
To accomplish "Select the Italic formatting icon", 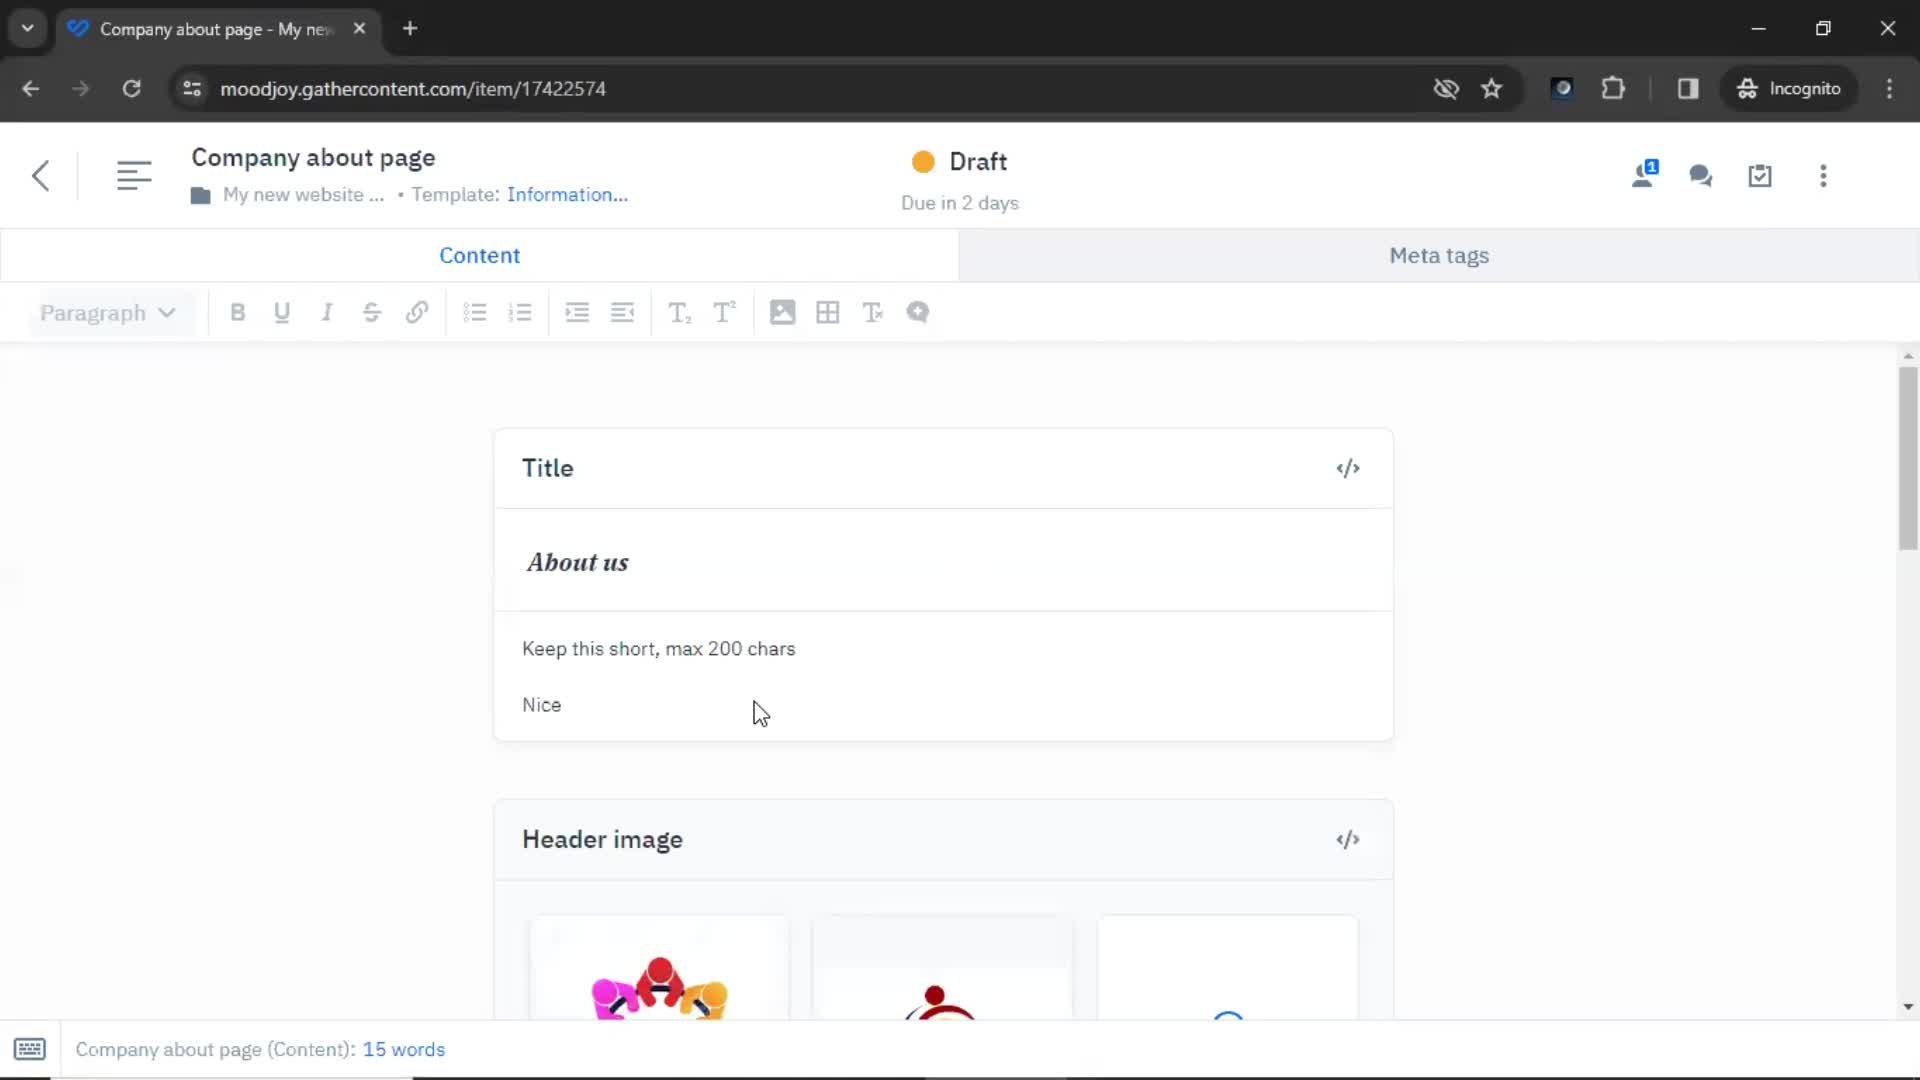I will click(x=326, y=313).
